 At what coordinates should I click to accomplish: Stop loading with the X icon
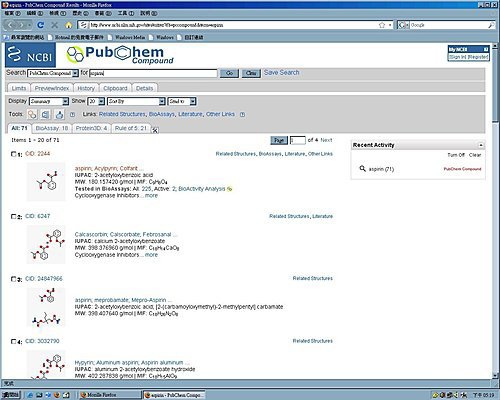coord(55,25)
